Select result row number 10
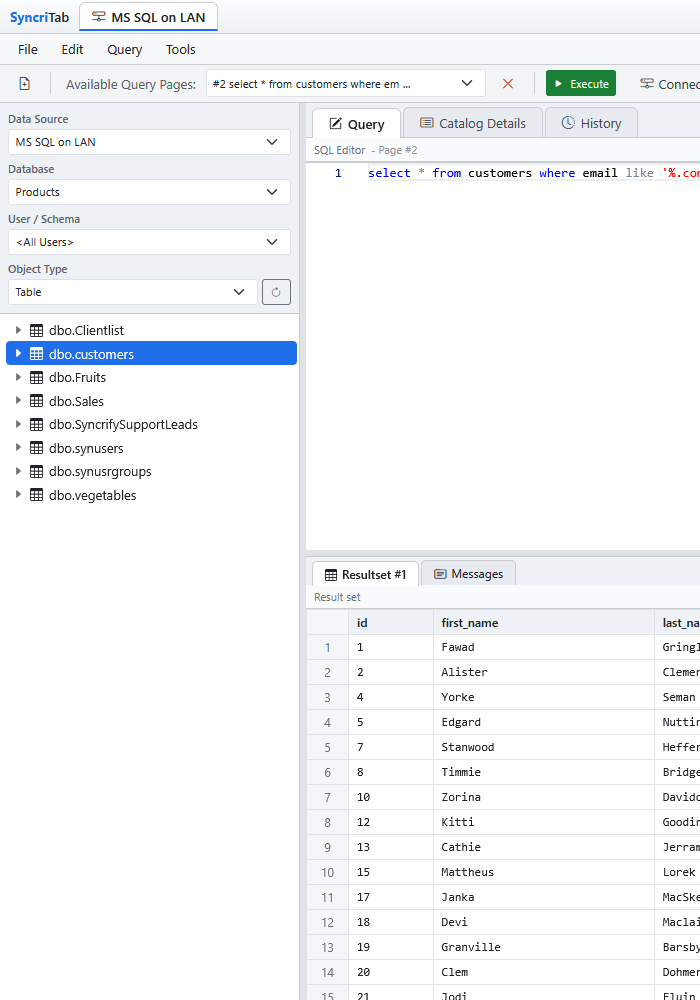700x1000 pixels. (328, 872)
